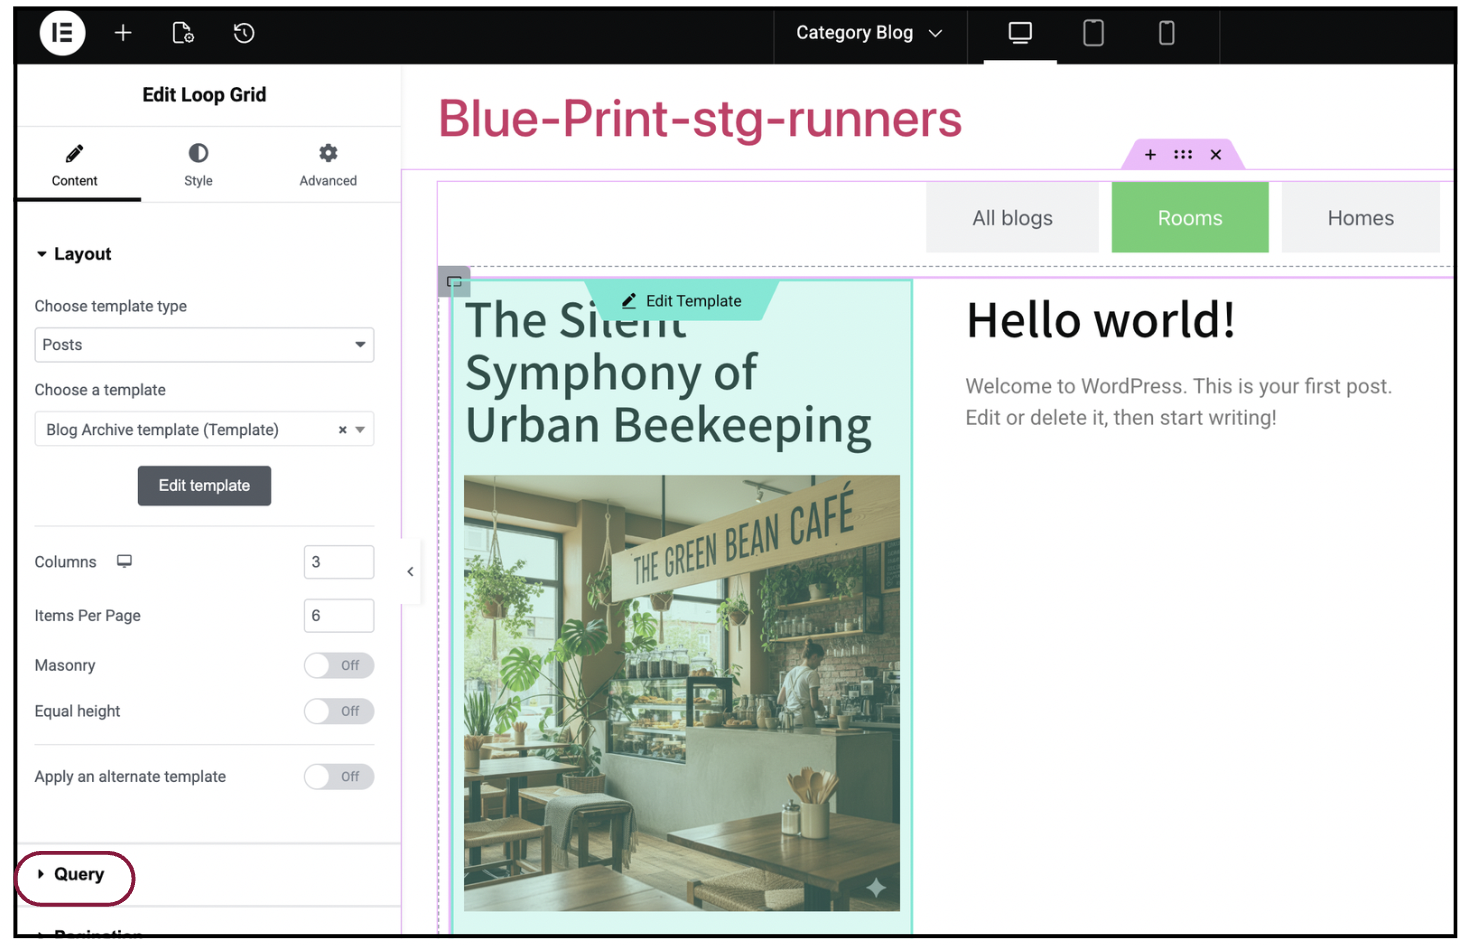Open the revision history icon
This screenshot has width=1458, height=946.
244,33
